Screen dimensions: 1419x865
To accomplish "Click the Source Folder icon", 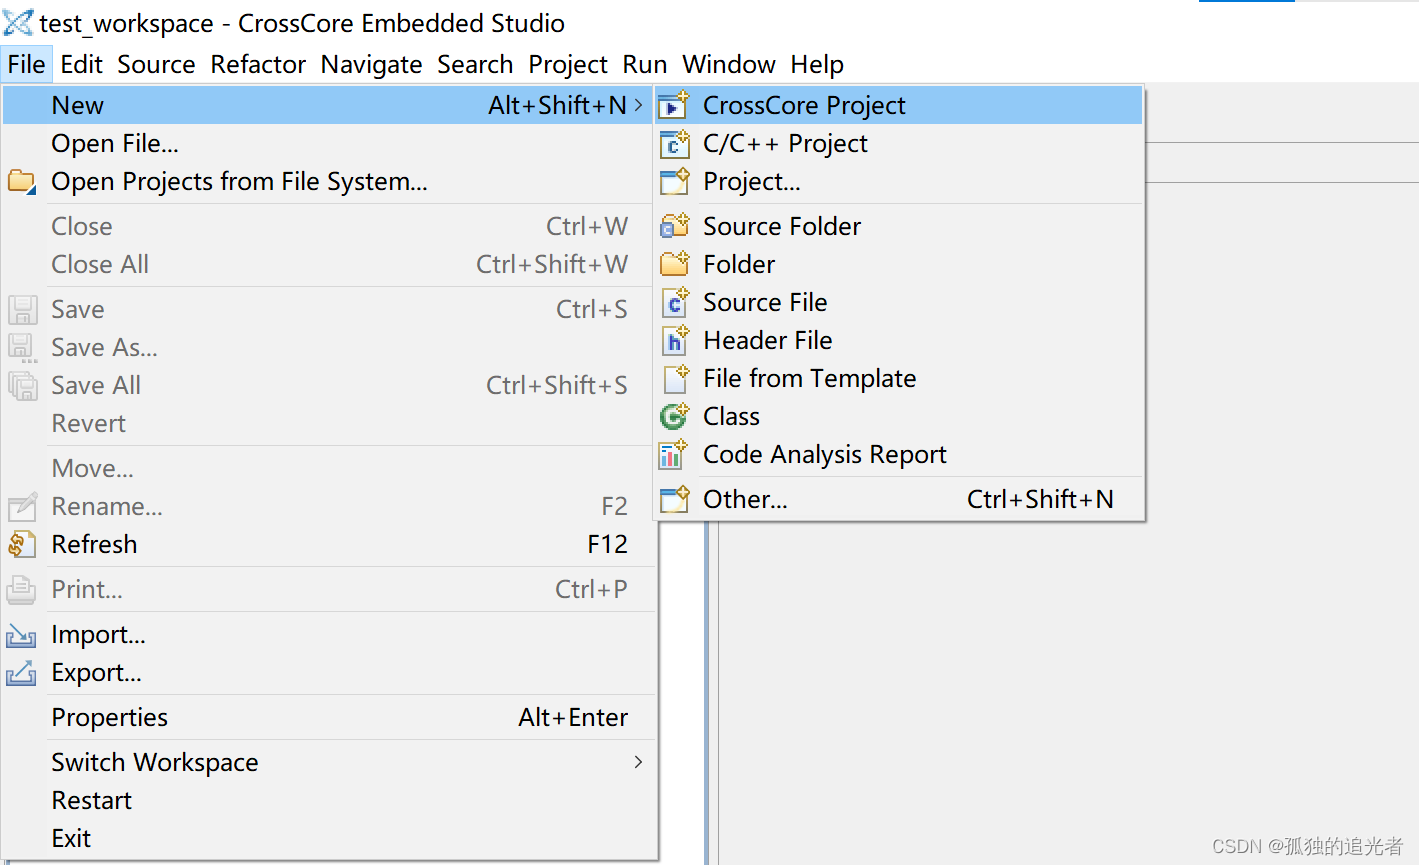I will coord(675,226).
